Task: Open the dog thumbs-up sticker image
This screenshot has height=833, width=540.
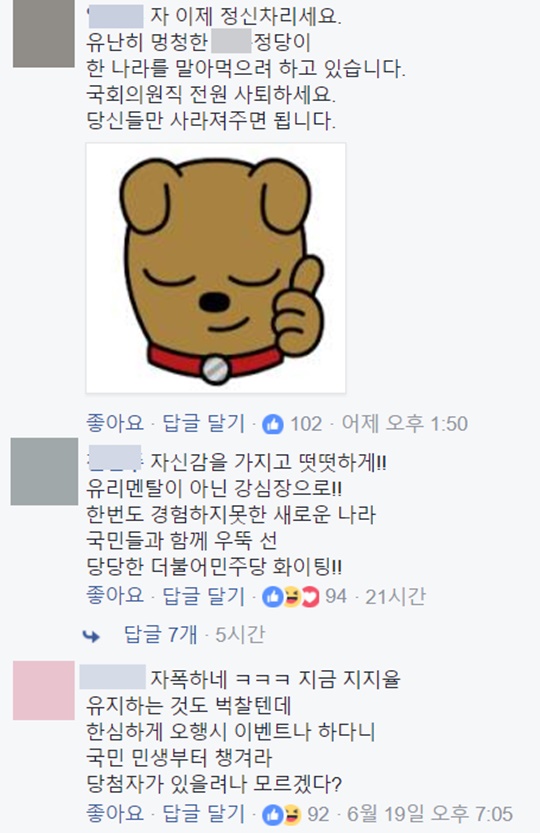Action: point(216,268)
